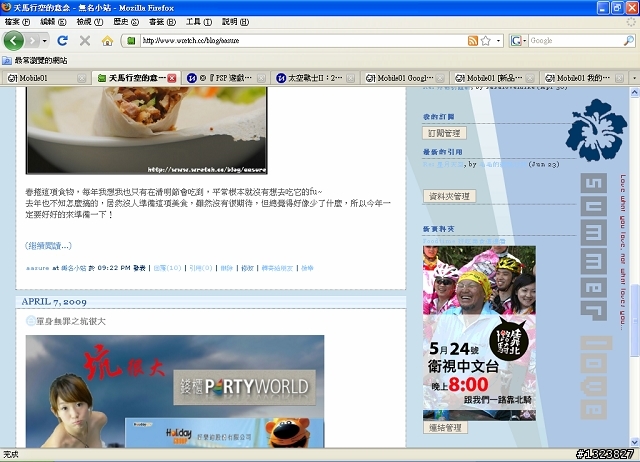Click the scrollbar up arrow
640x462 pixels.
click(634, 93)
